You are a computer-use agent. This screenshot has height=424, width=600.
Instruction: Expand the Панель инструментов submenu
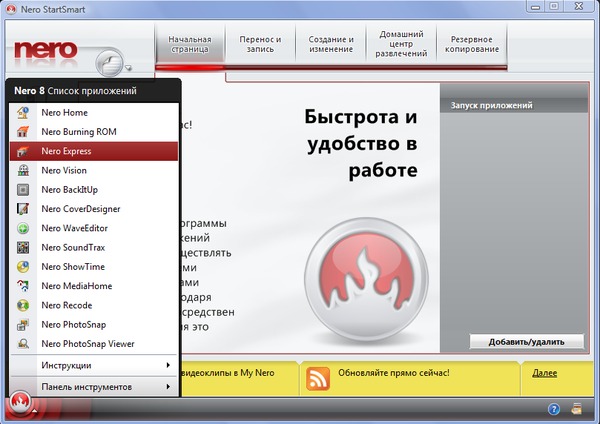[x=94, y=386]
